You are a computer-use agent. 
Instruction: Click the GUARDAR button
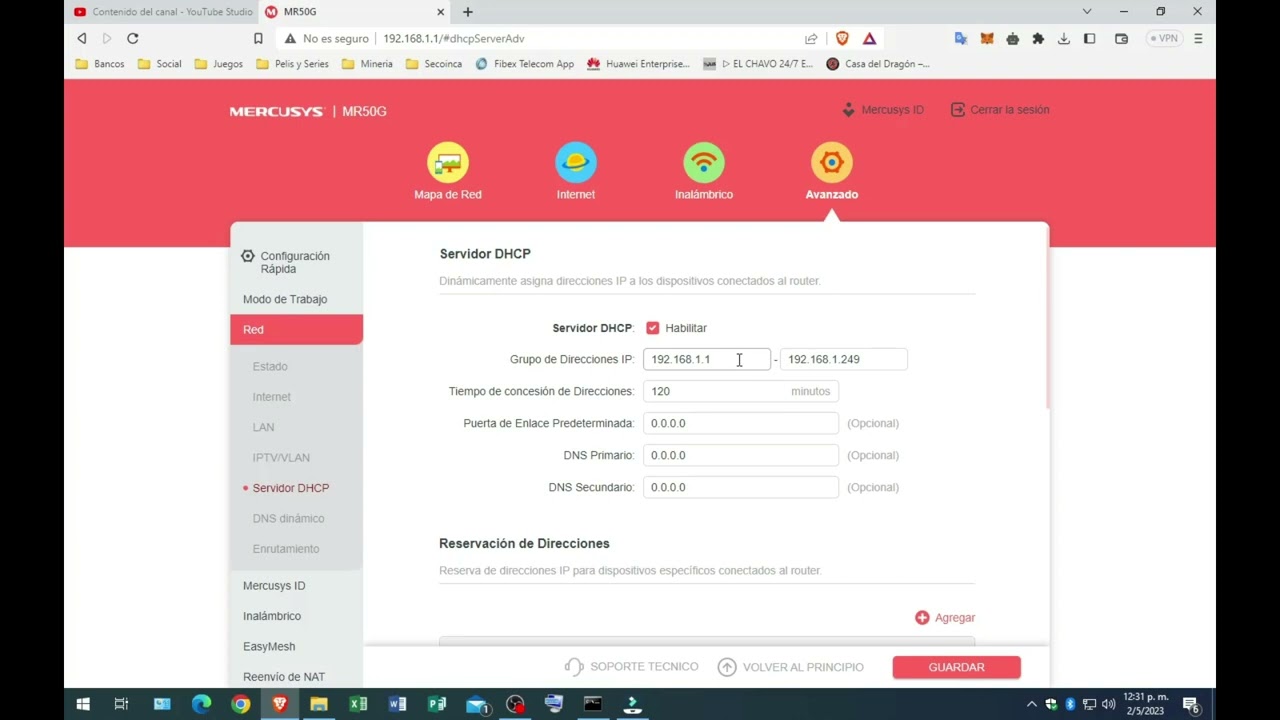956,667
